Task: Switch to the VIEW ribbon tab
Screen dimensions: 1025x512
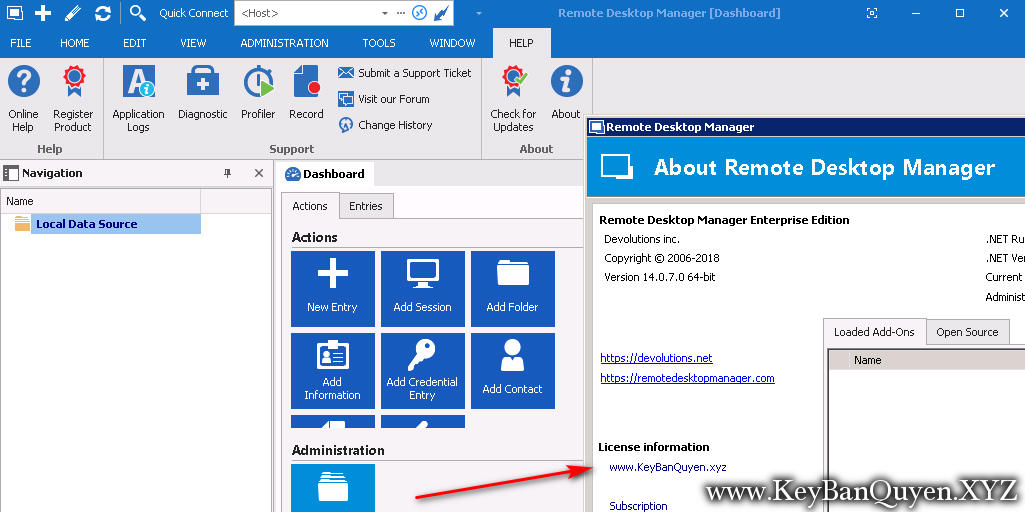Action: (193, 43)
